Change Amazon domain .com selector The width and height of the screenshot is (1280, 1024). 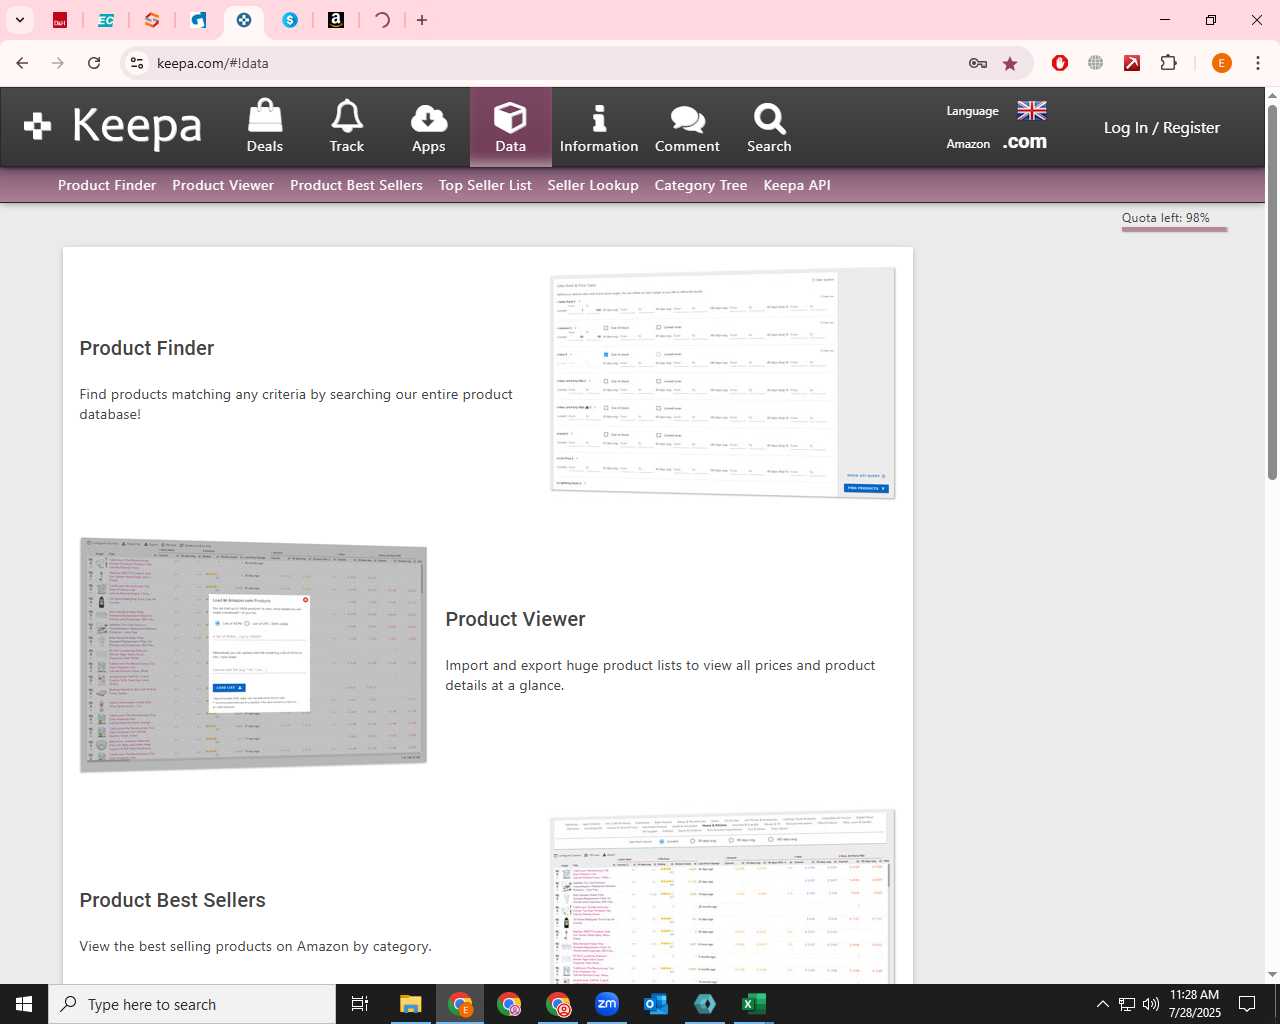[1025, 142]
